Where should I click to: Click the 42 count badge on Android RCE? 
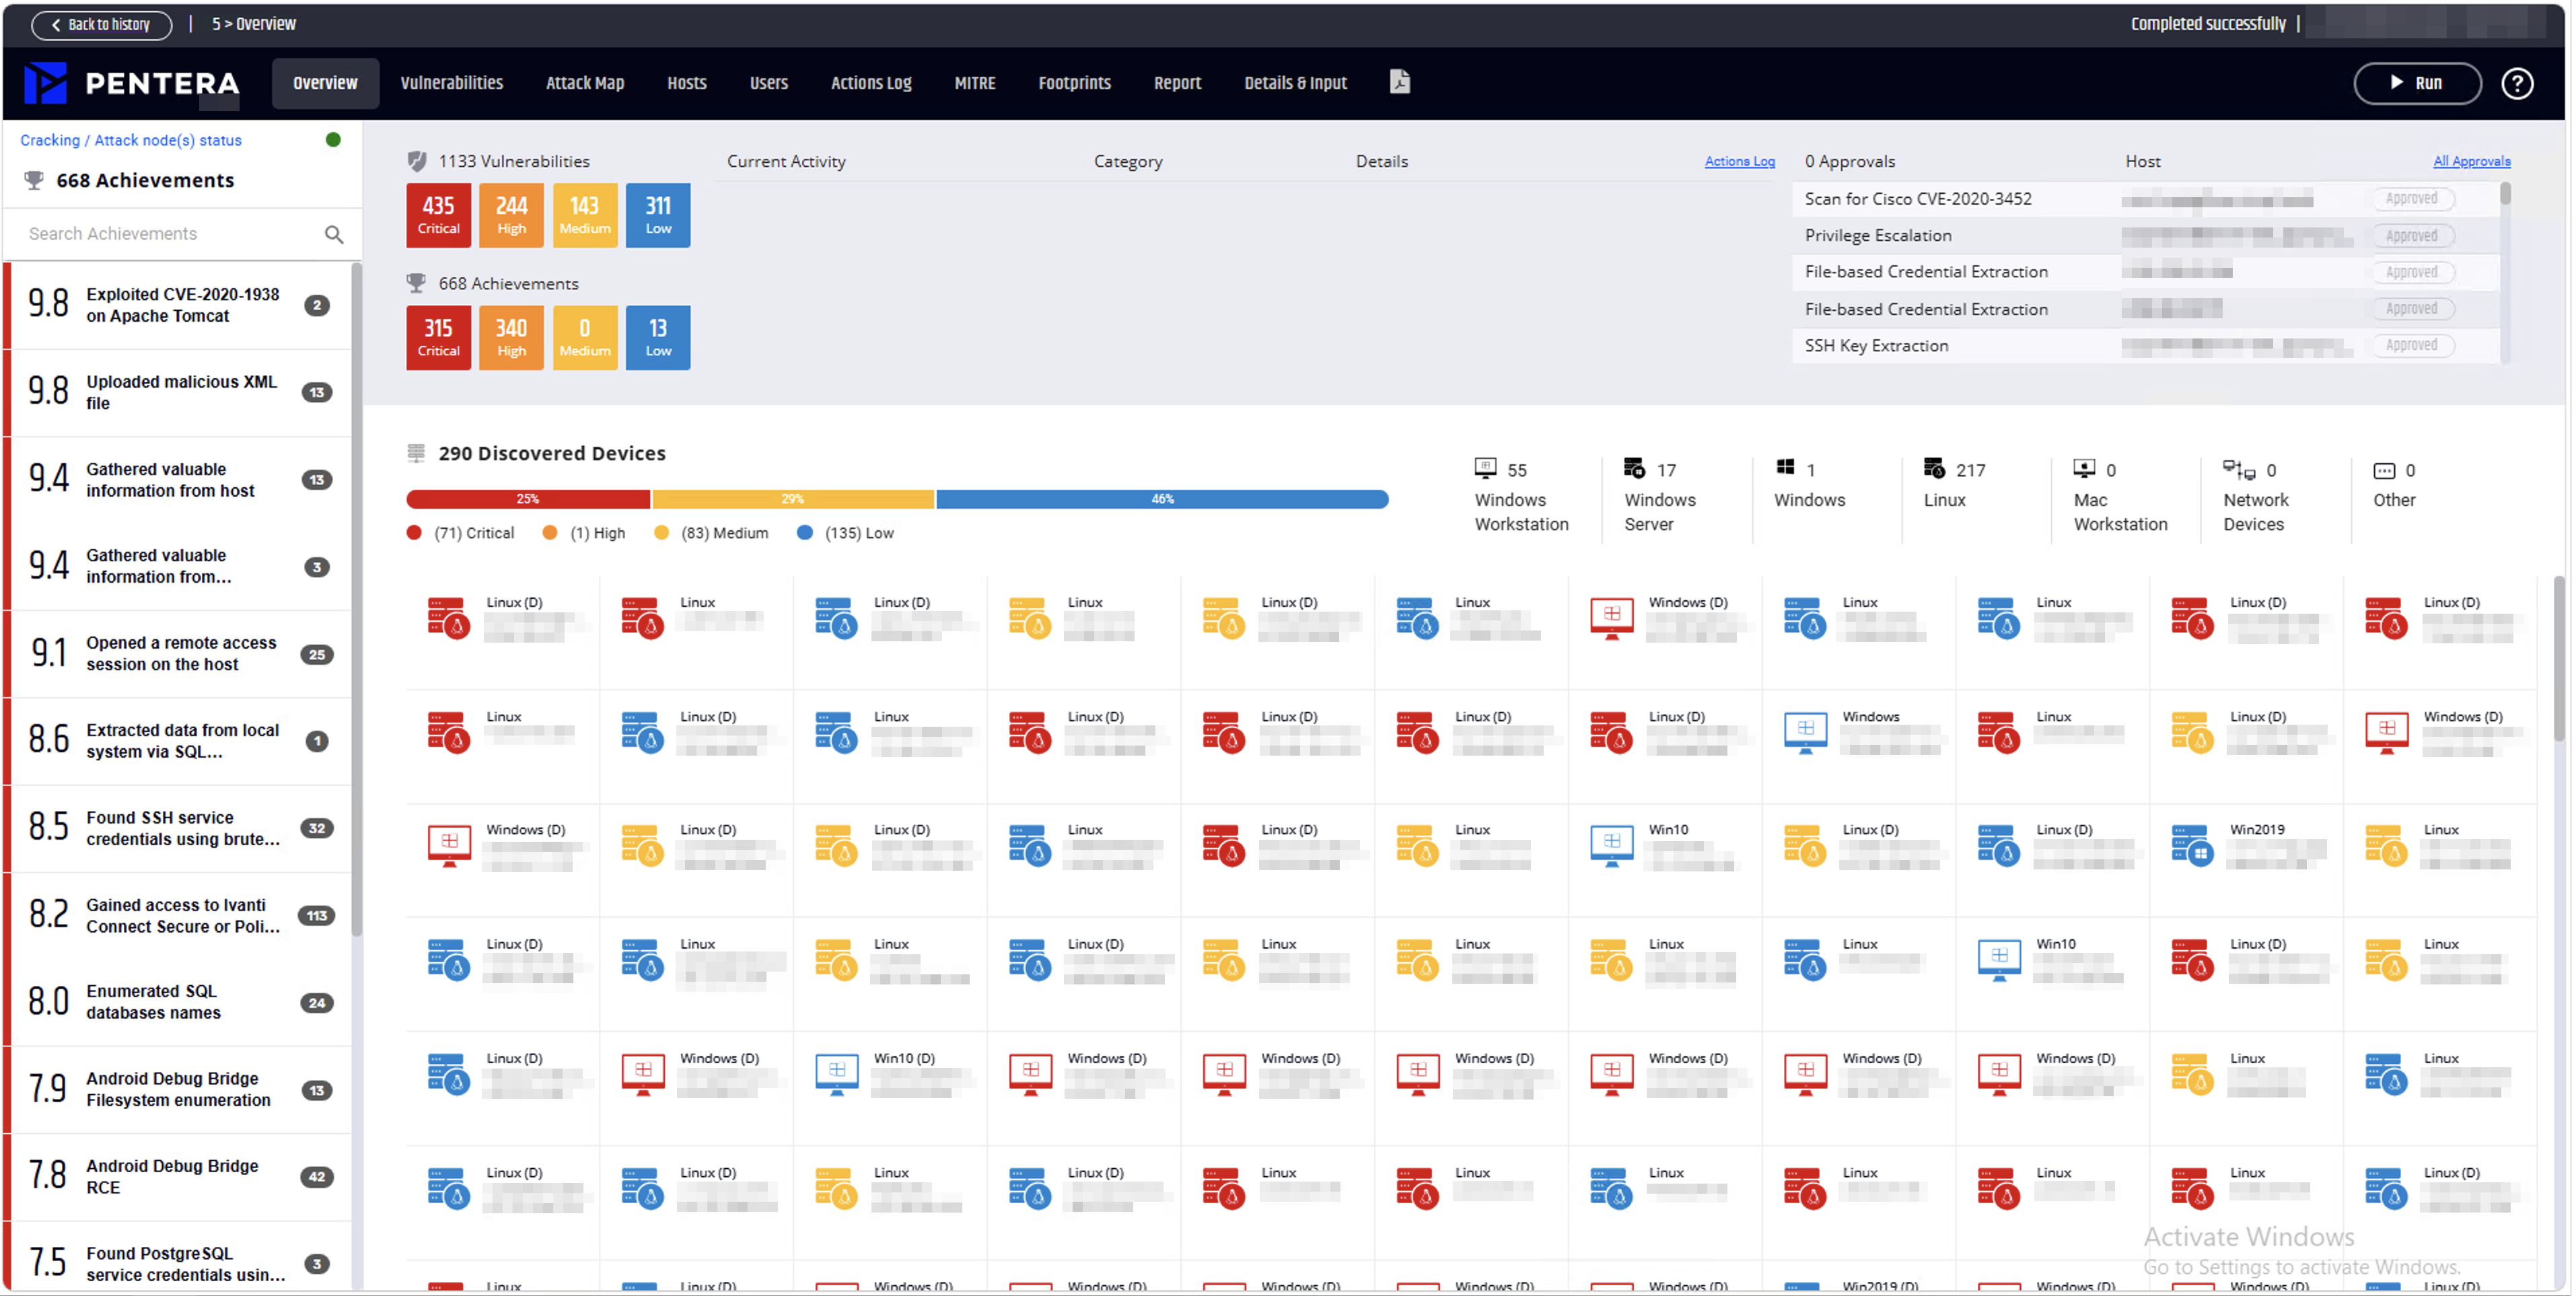[317, 1177]
